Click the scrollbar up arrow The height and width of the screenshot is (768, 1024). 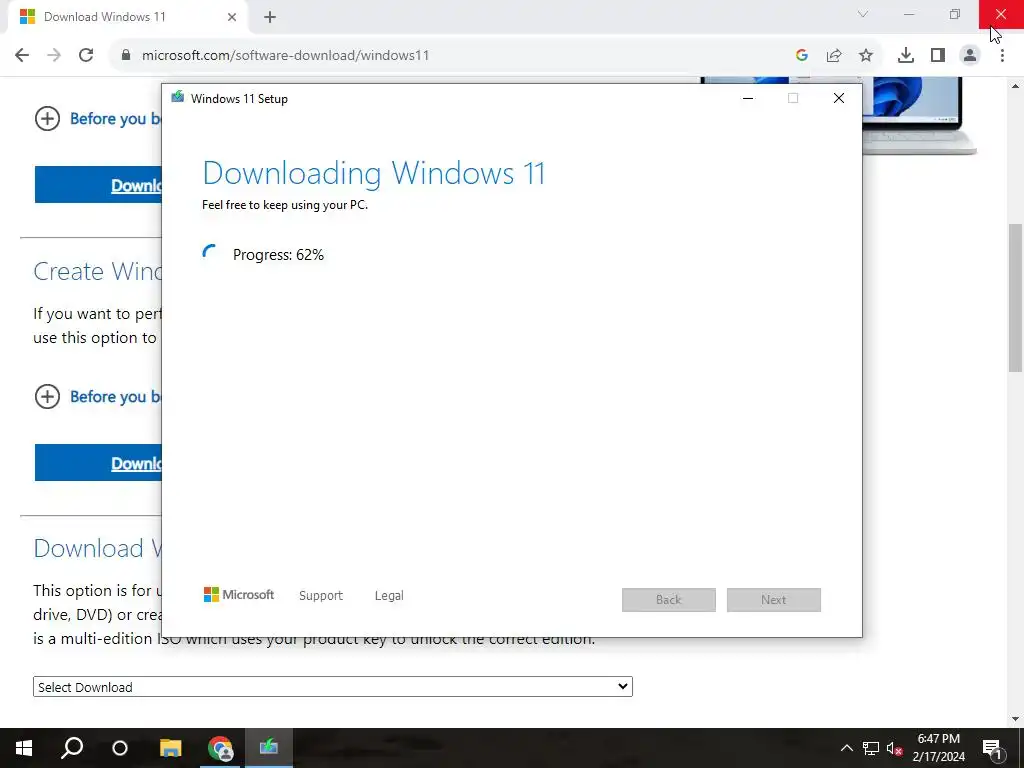[1016, 85]
